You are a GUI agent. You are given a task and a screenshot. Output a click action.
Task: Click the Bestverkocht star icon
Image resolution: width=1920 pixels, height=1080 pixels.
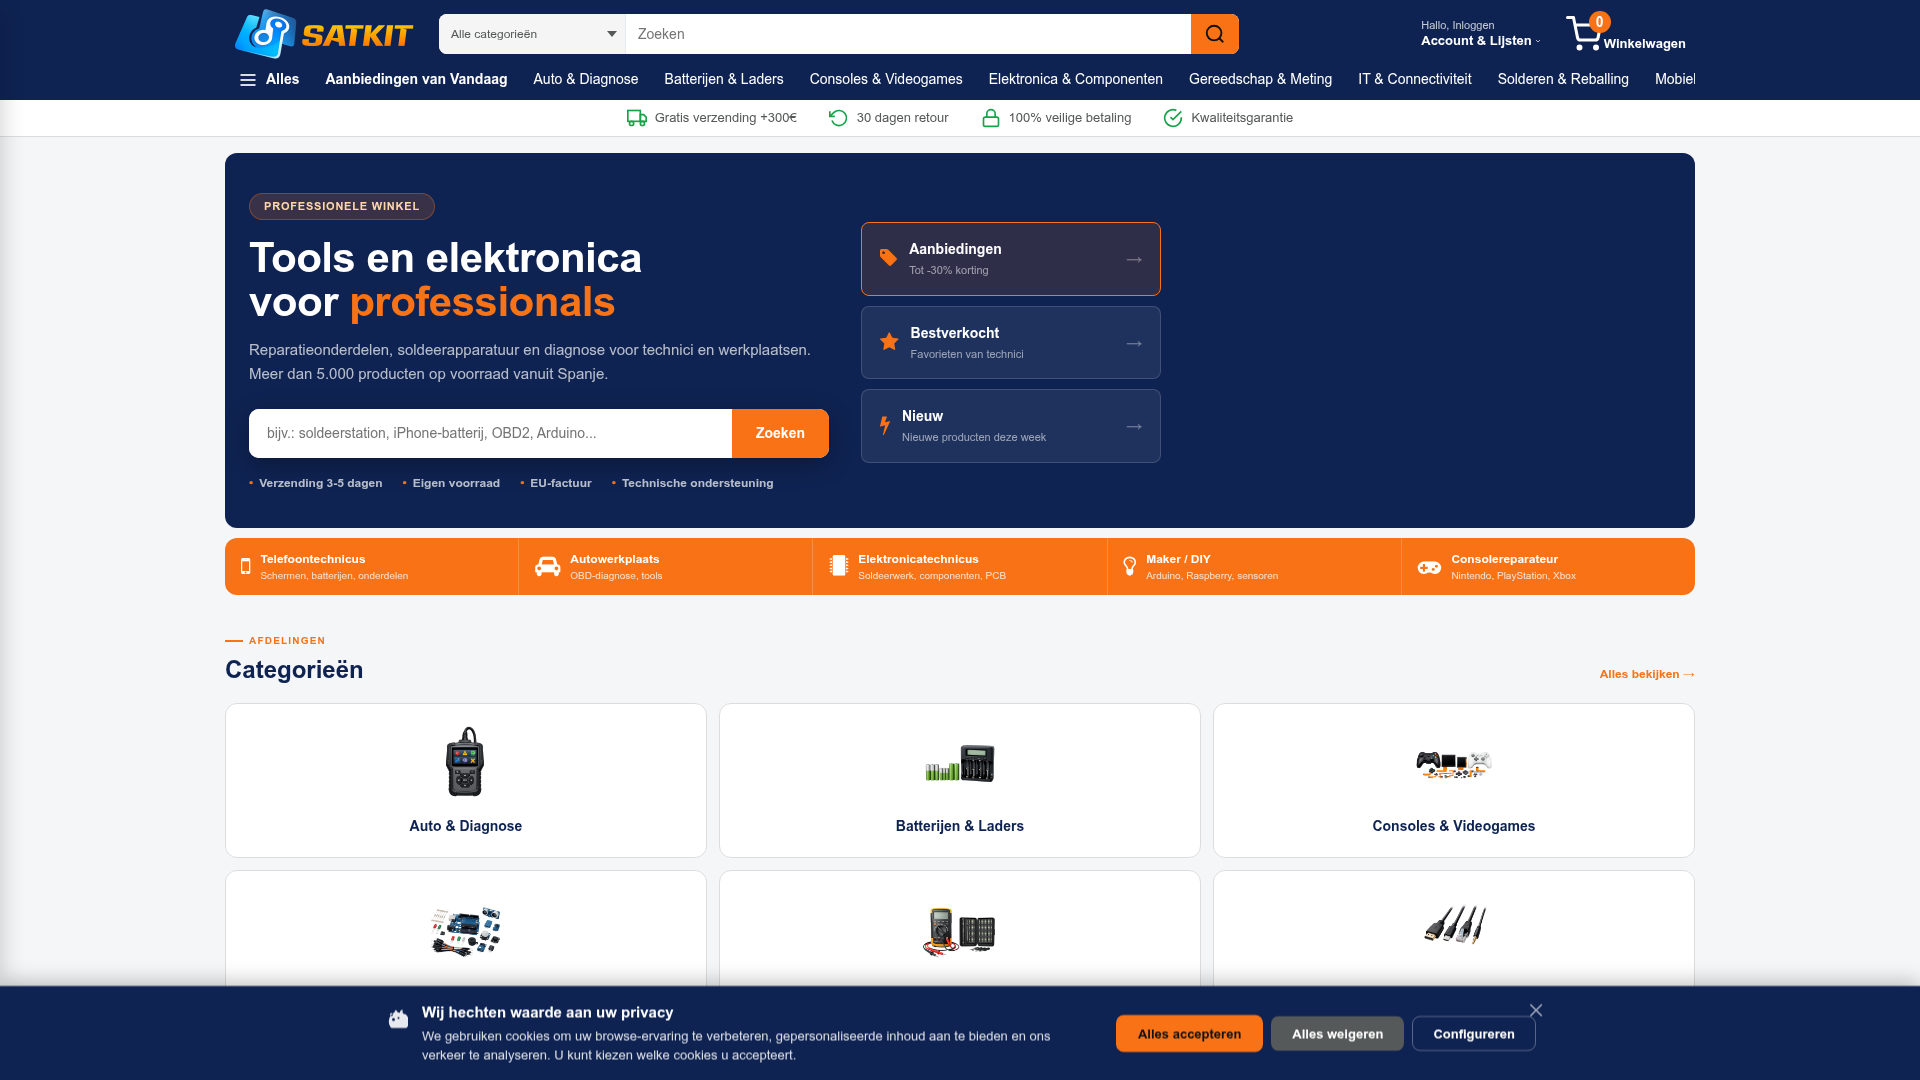point(889,342)
